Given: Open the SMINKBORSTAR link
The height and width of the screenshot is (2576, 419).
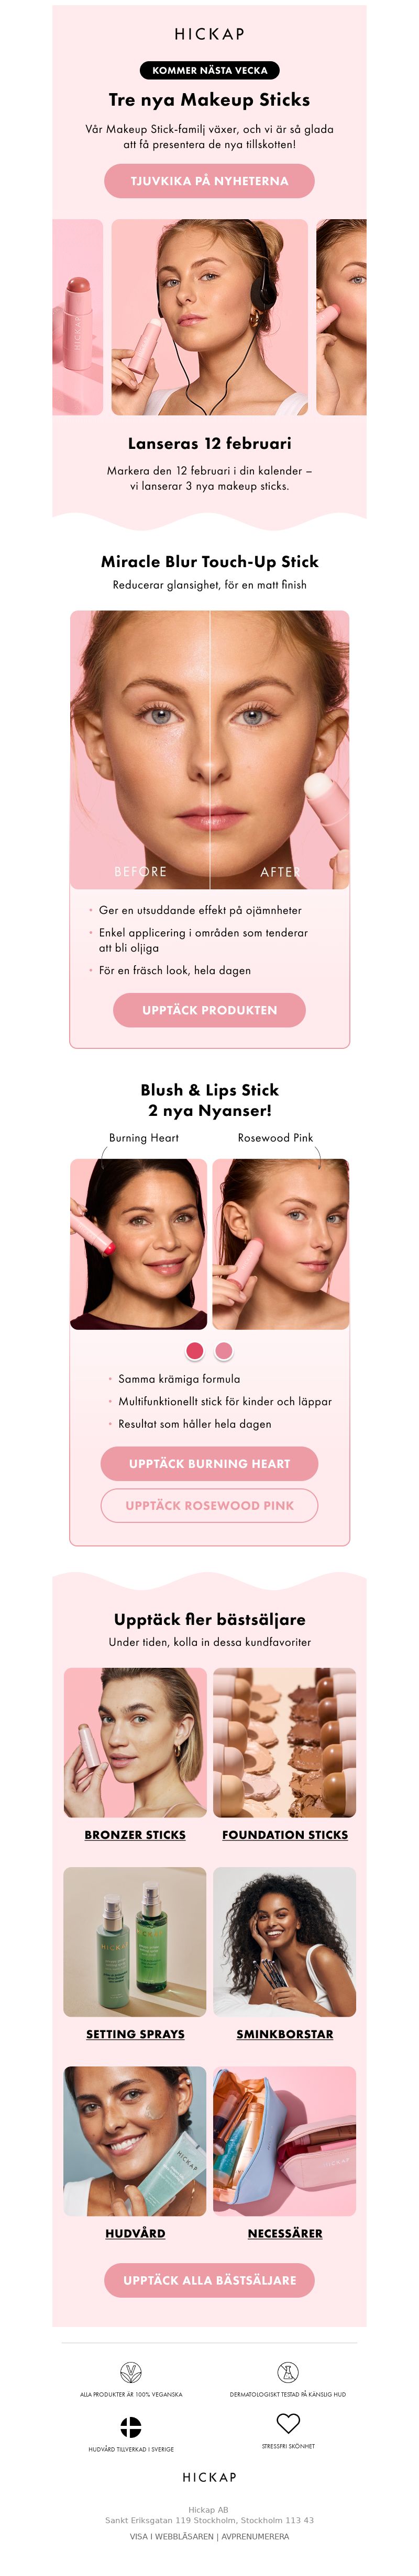Looking at the screenshot, I should tap(285, 2034).
